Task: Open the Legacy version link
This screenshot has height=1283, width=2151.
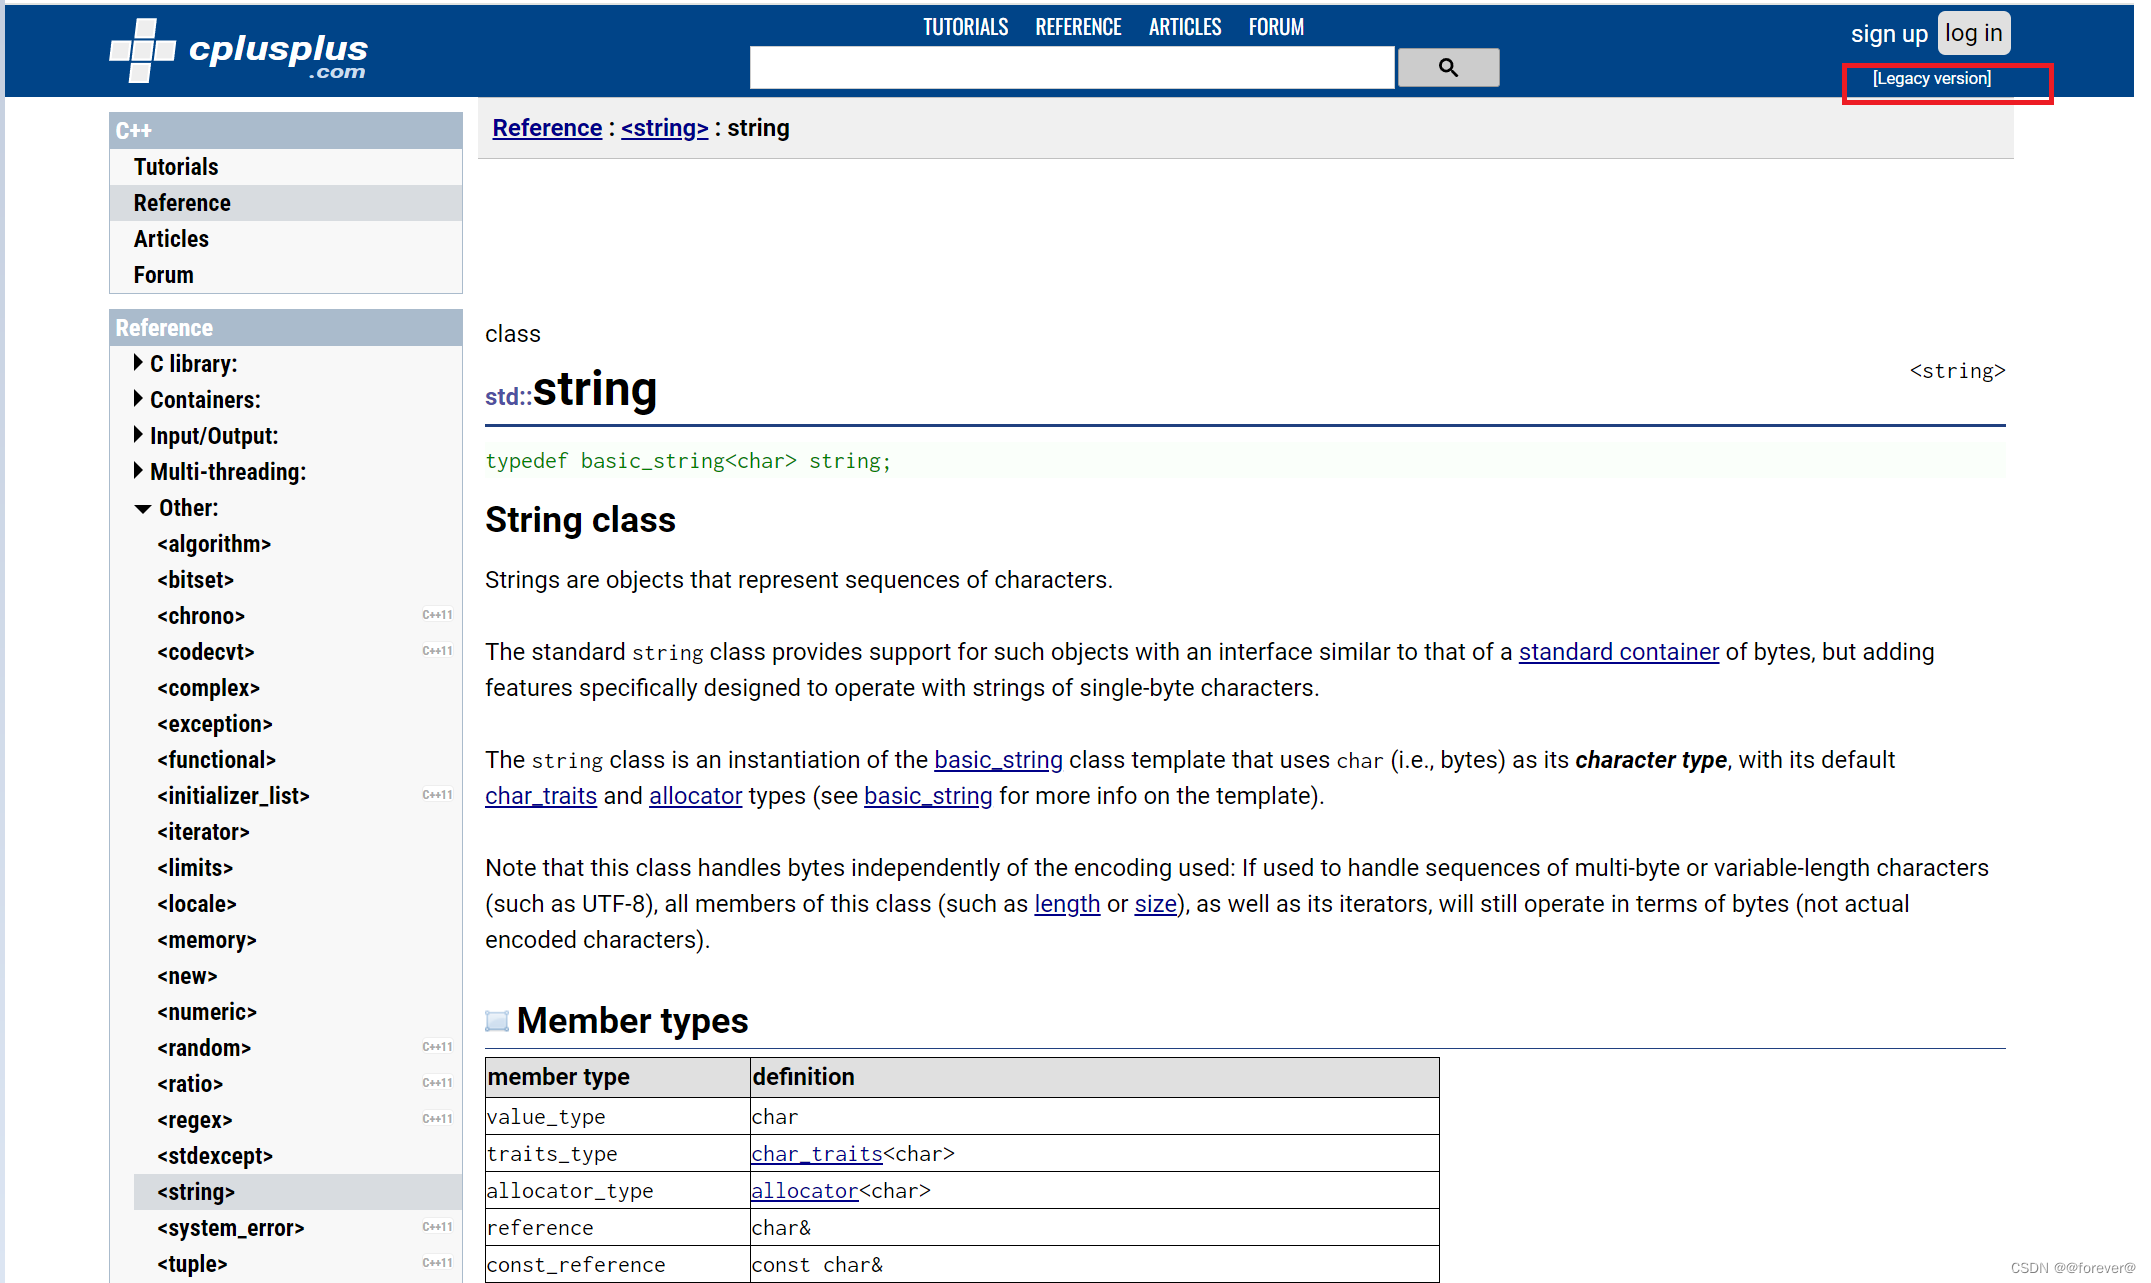Action: tap(1931, 78)
